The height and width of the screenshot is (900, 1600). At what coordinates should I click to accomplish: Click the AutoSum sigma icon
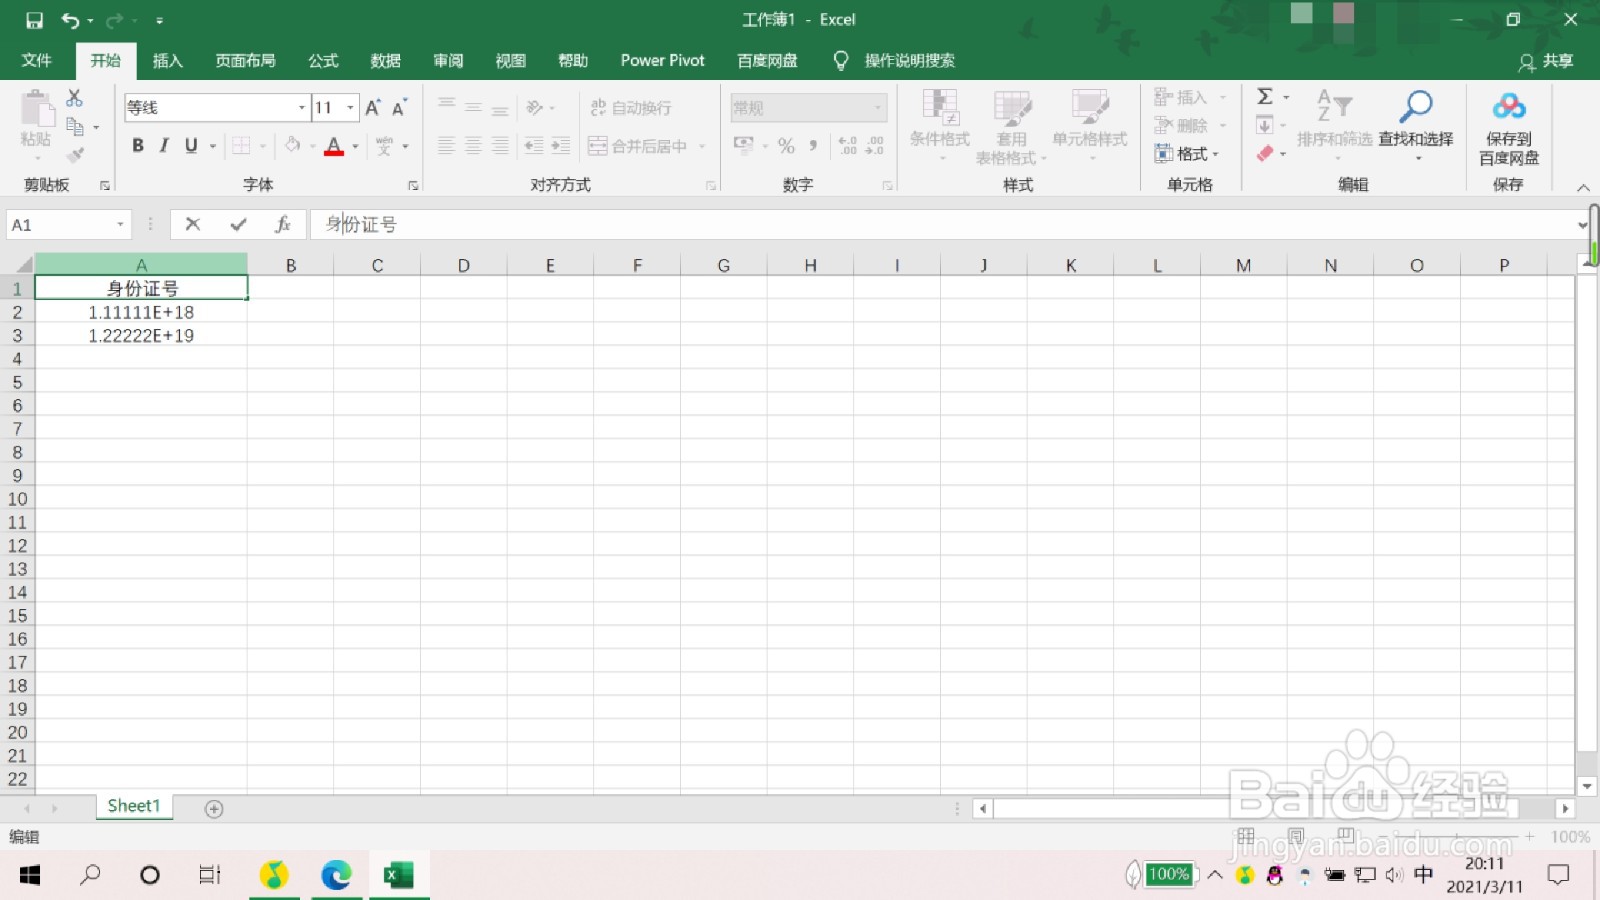pos(1265,97)
